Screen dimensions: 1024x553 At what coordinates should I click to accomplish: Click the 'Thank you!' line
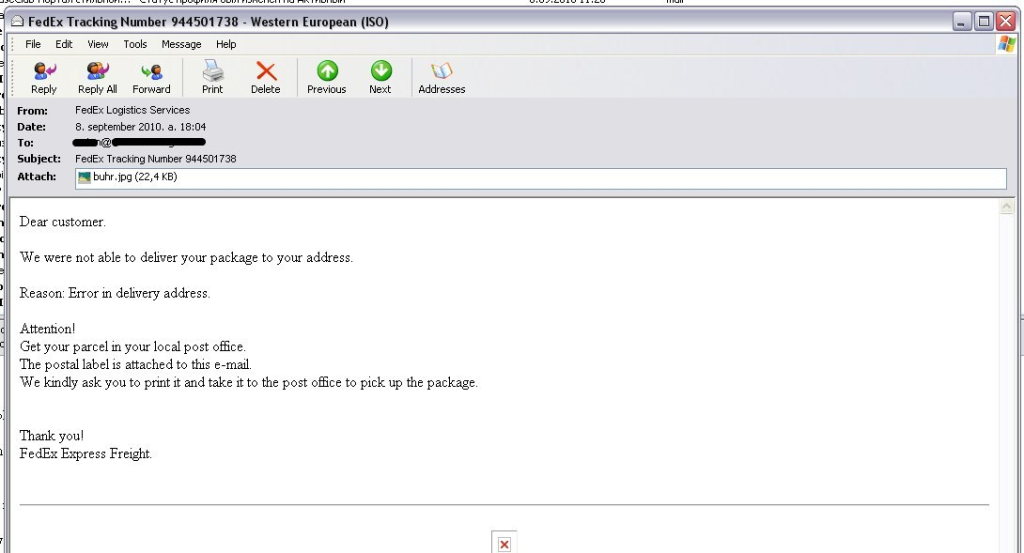pyautogui.click(x=52, y=435)
